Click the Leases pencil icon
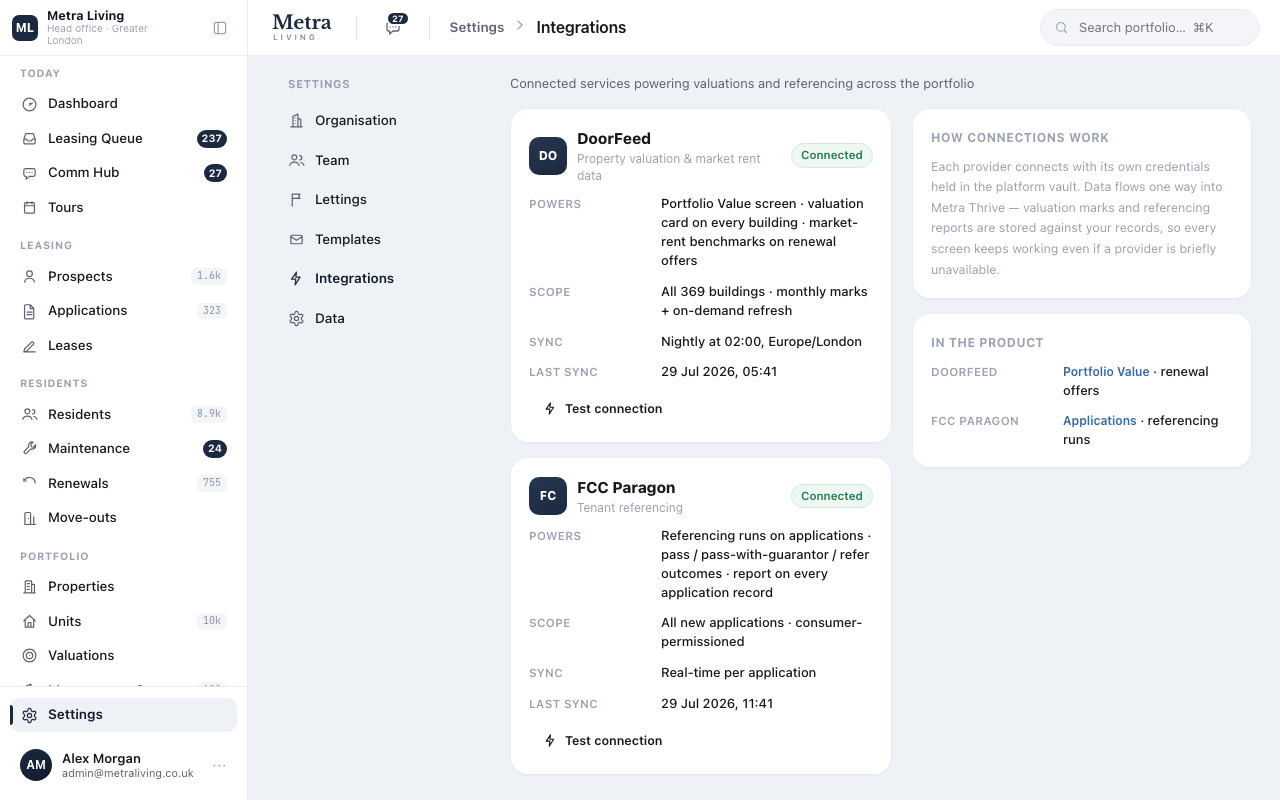The height and width of the screenshot is (800, 1280). (x=30, y=346)
